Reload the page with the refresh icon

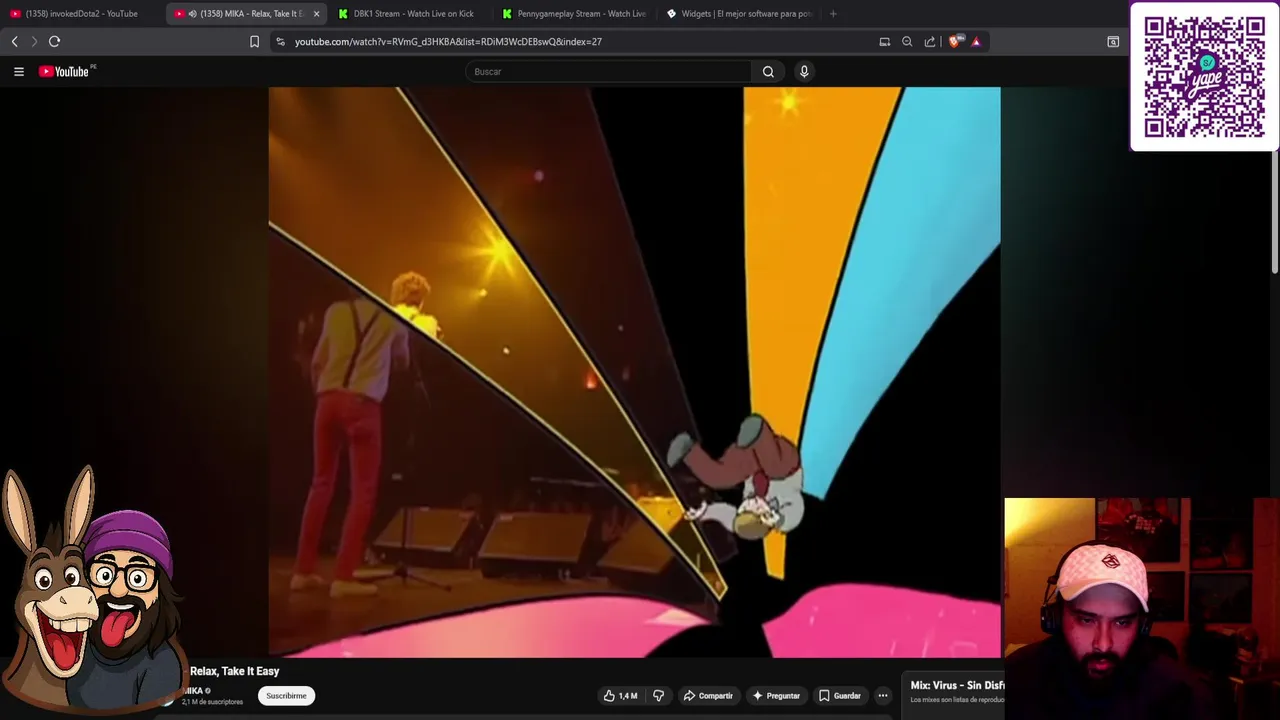pyautogui.click(x=55, y=41)
